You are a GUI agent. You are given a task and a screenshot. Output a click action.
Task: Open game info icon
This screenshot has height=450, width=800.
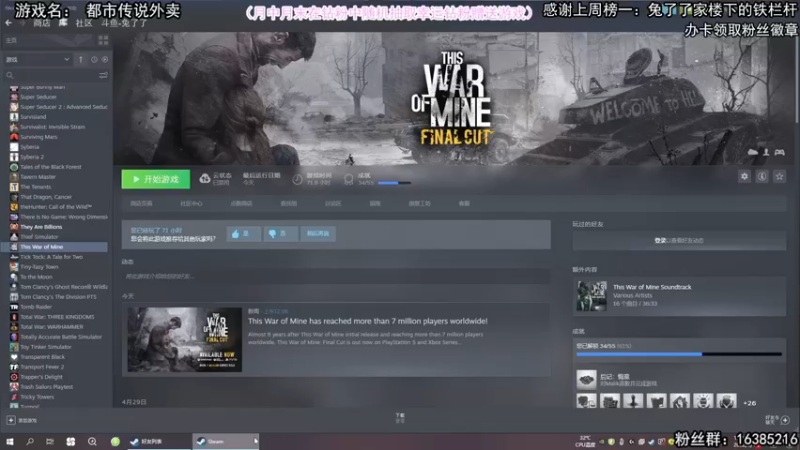(762, 177)
